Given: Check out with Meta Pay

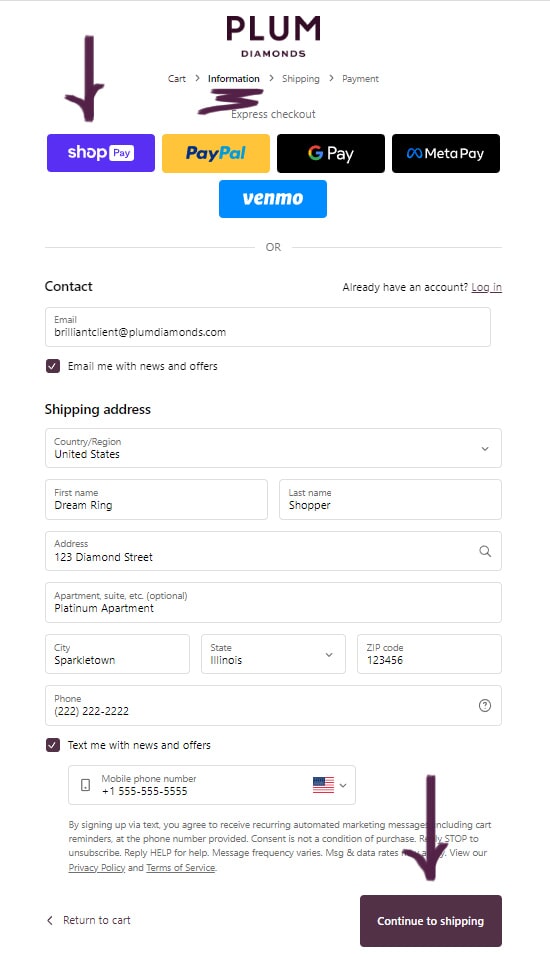Looking at the screenshot, I should (445, 153).
